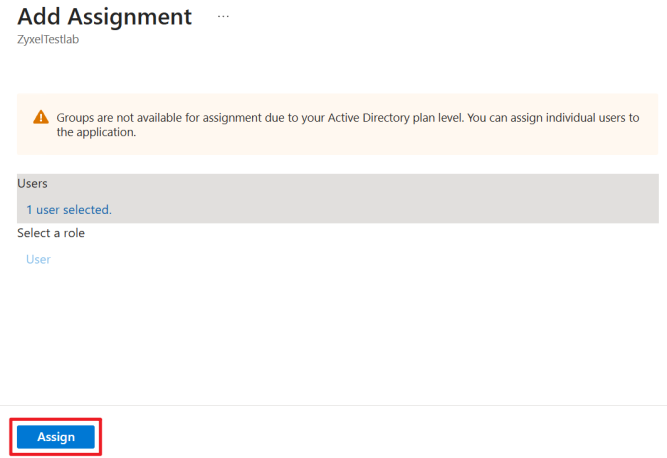Click the orange warning triangle icon
Screen dimensions: 667x458
point(40,118)
